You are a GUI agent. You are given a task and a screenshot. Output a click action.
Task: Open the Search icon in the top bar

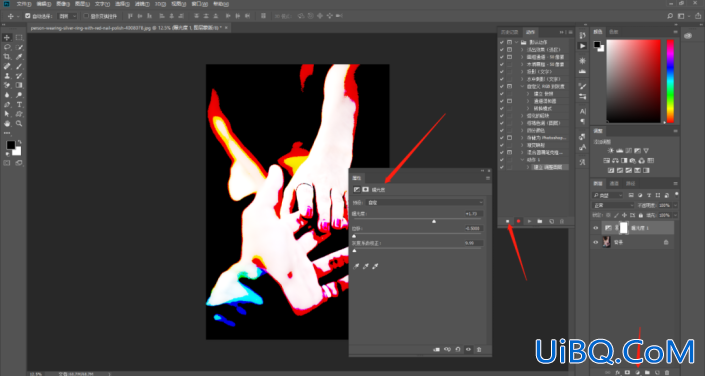click(x=670, y=16)
